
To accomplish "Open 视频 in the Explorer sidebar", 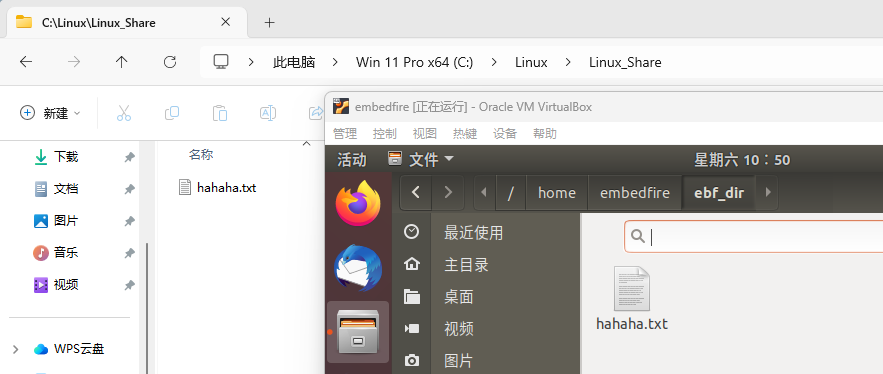I will tap(66, 285).
